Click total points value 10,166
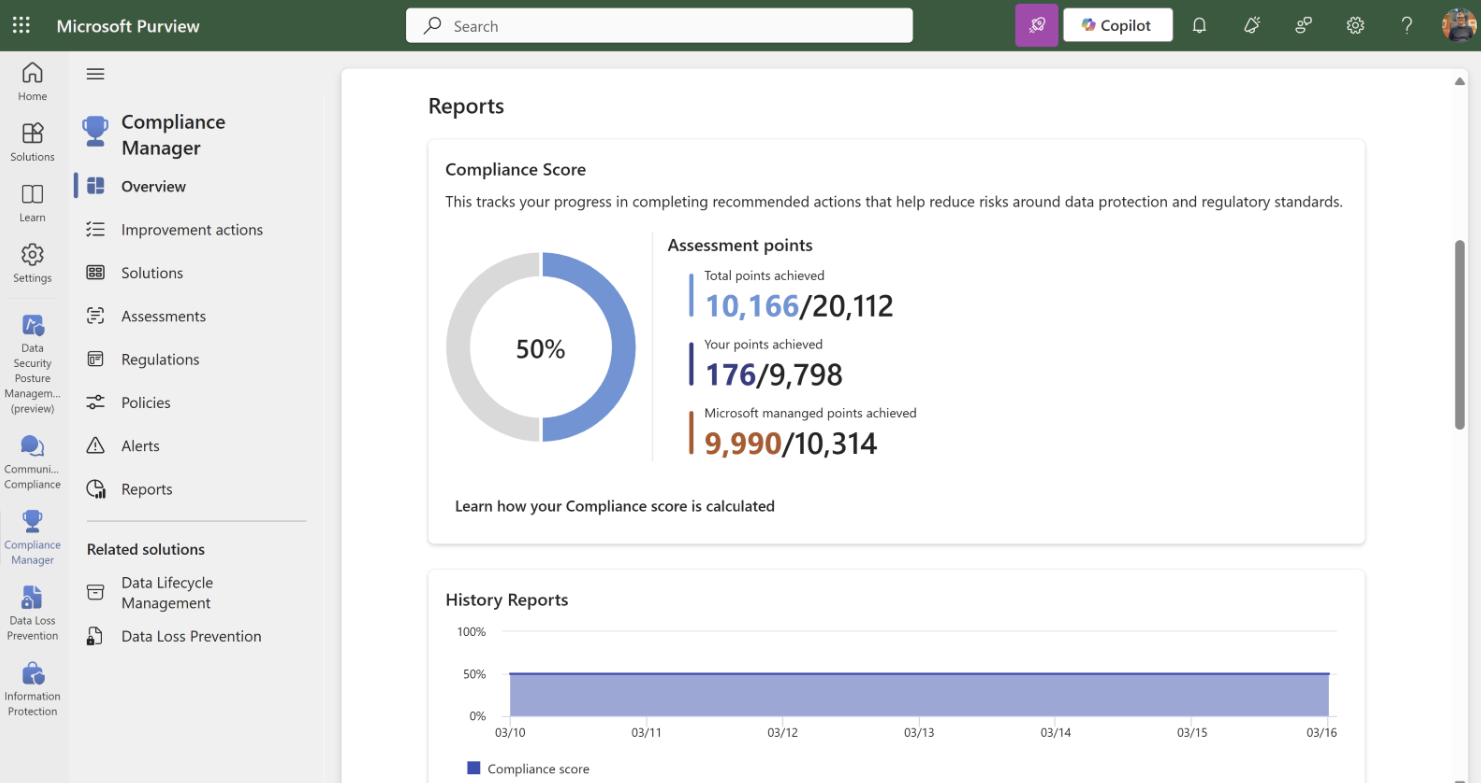 tap(752, 305)
